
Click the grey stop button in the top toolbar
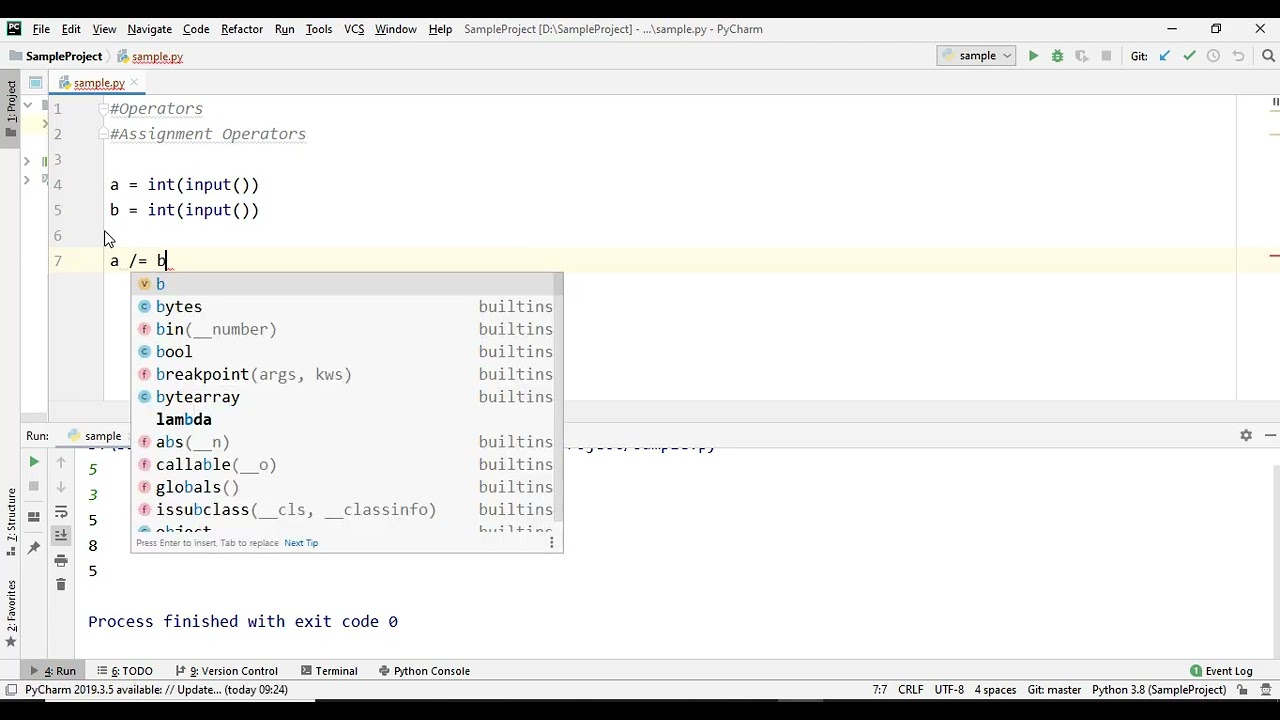click(x=1106, y=56)
